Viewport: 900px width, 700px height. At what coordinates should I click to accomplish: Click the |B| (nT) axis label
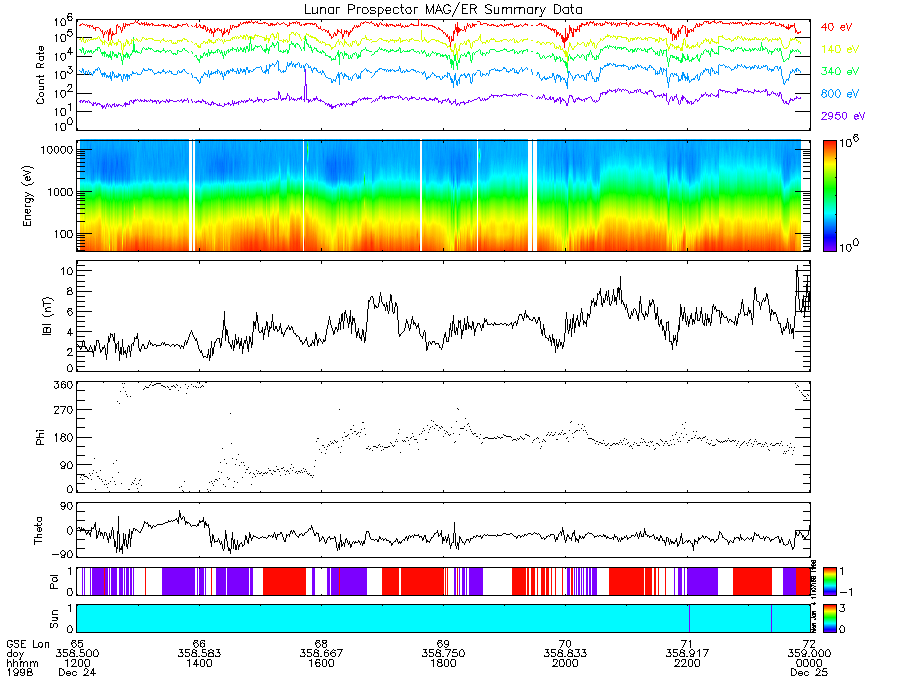point(47,316)
